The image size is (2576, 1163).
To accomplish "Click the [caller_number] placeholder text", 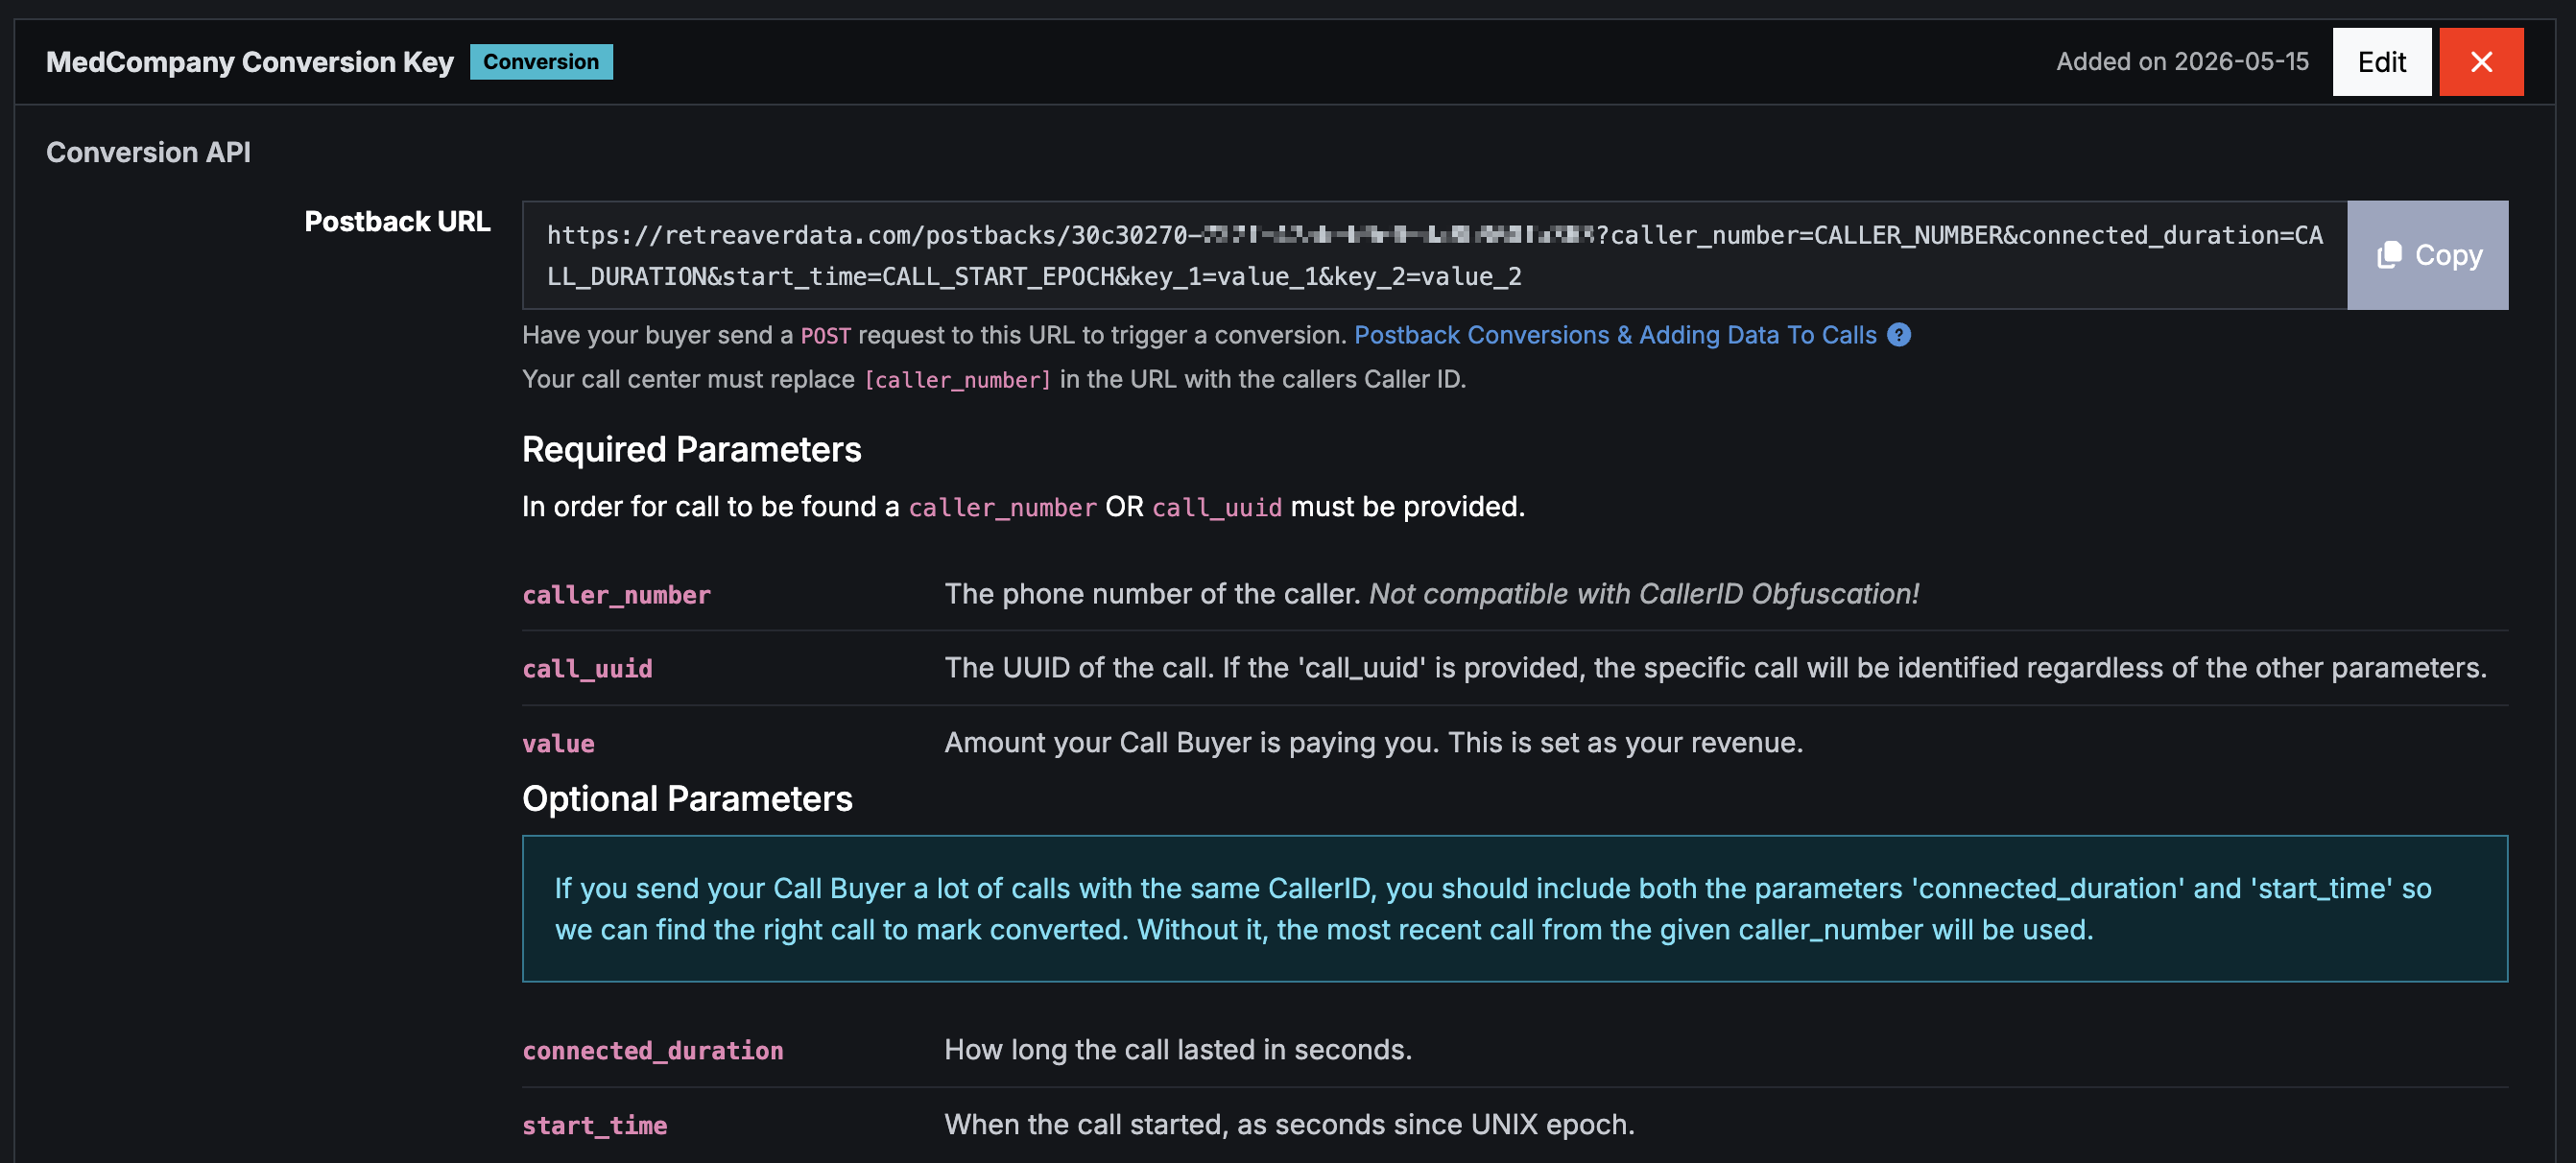I will tap(957, 380).
